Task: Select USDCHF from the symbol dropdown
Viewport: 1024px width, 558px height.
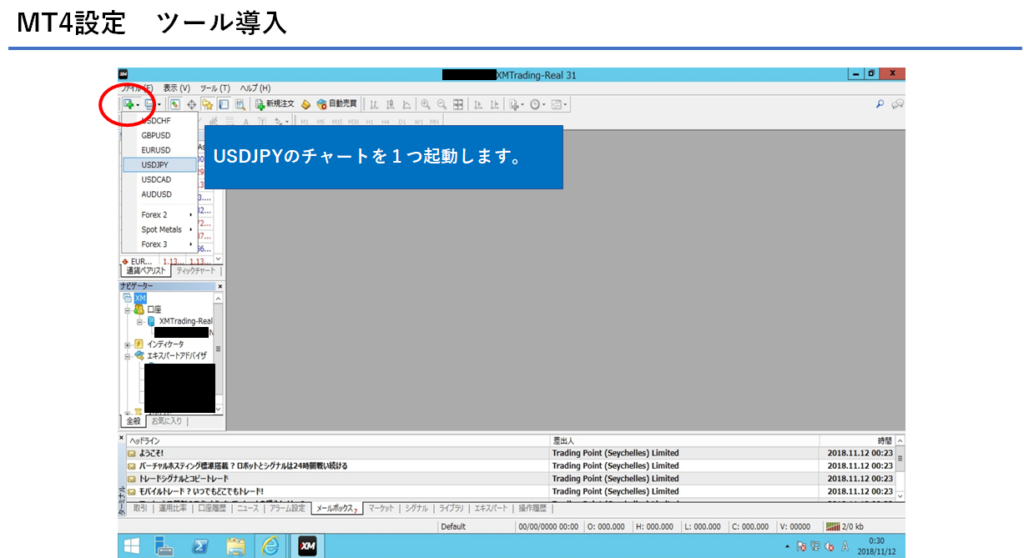Action: (160, 121)
